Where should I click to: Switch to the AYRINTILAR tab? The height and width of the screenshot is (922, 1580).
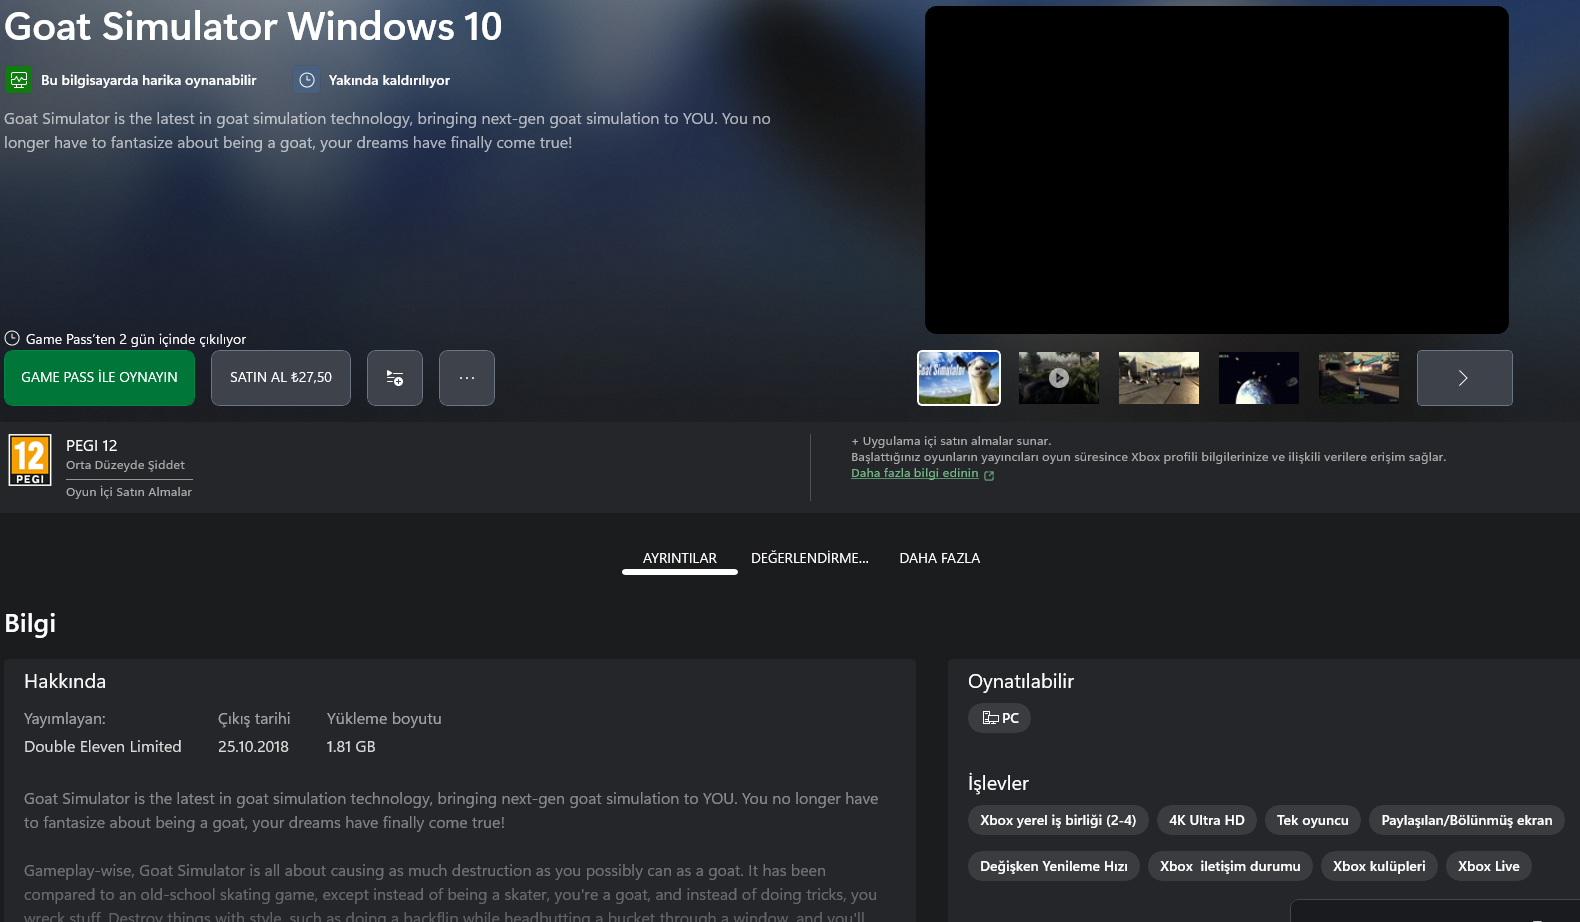(x=680, y=558)
